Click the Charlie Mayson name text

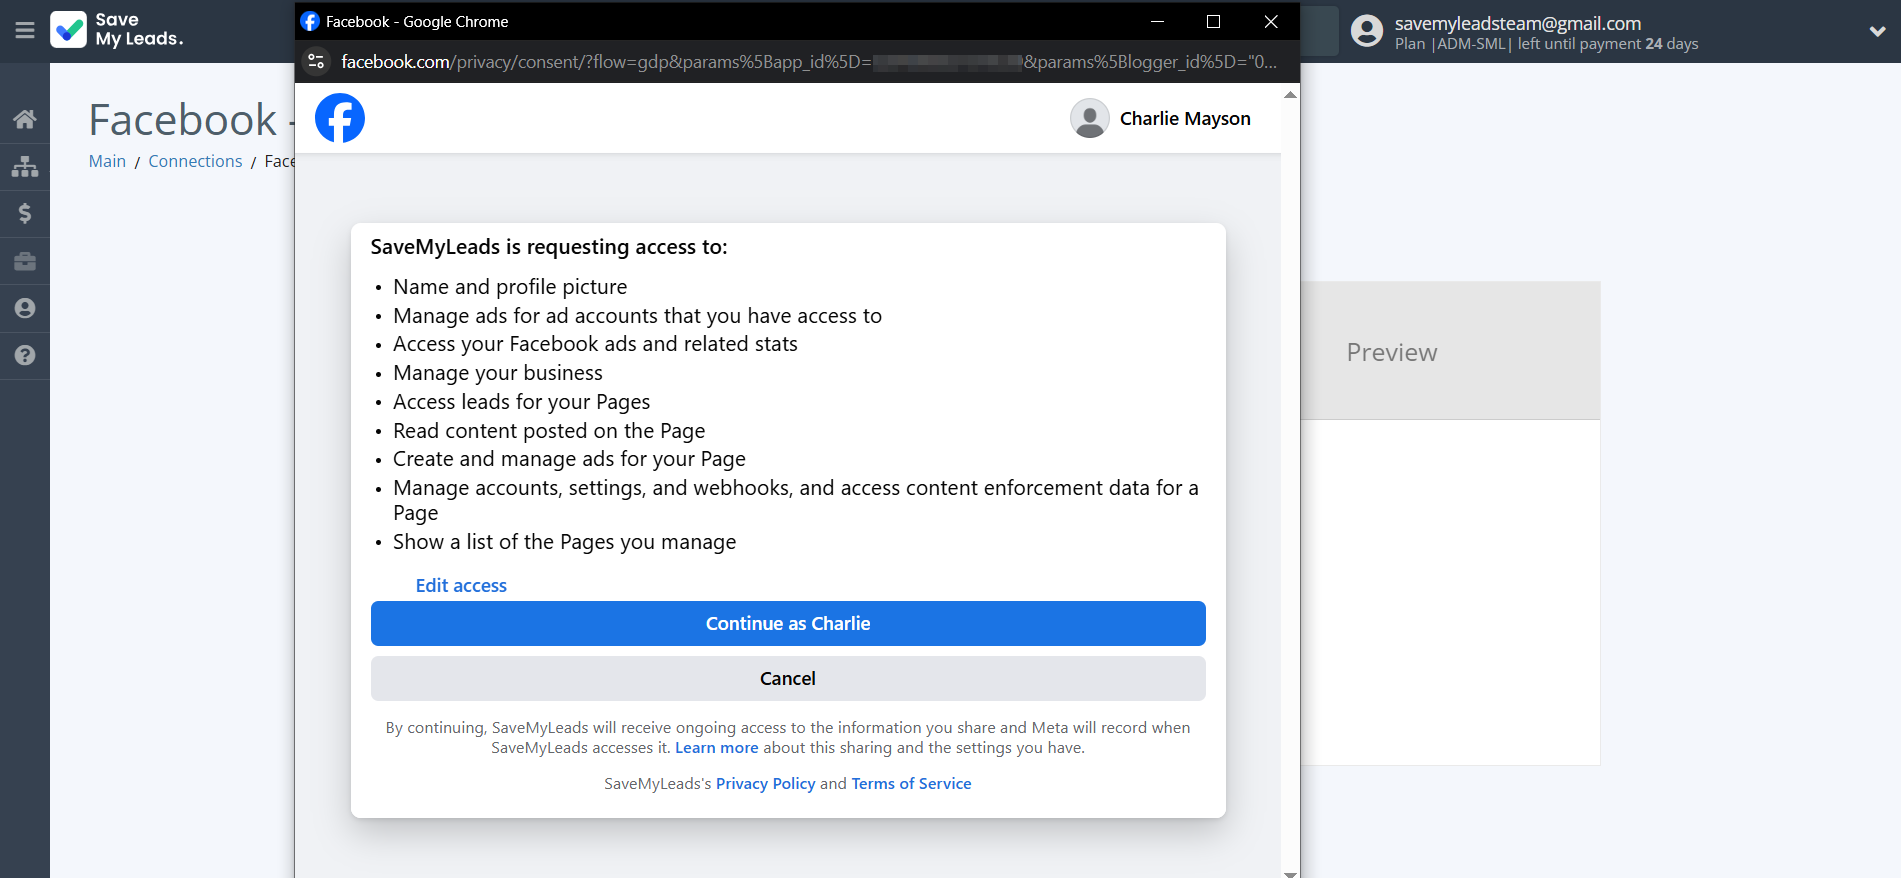[1185, 118]
